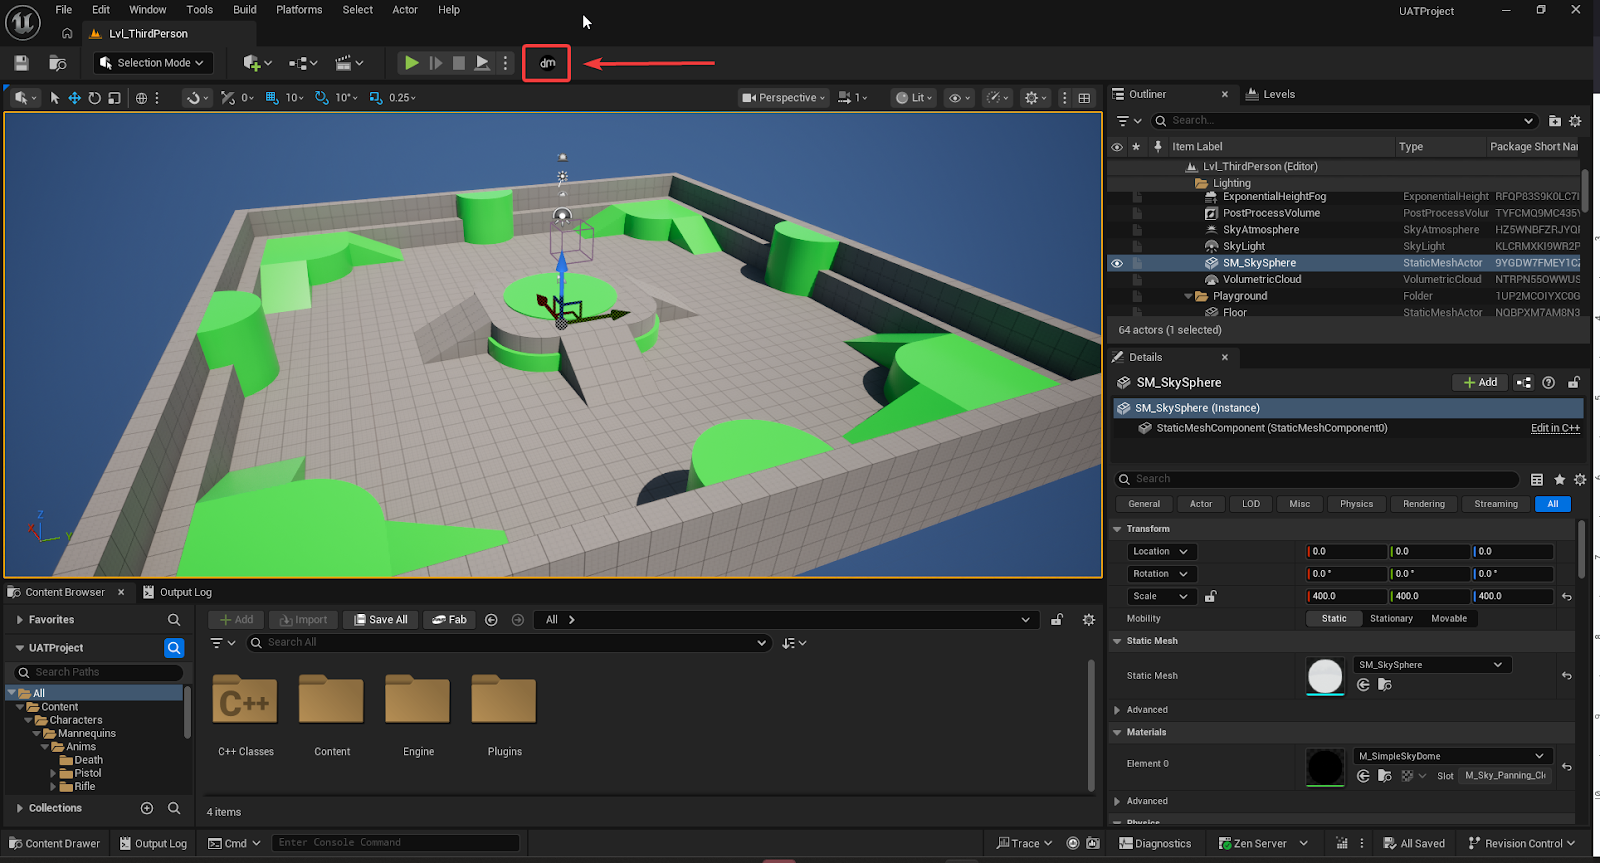Click the dm plugin toolbar button
Screen dimensions: 1600x863
(x=547, y=63)
